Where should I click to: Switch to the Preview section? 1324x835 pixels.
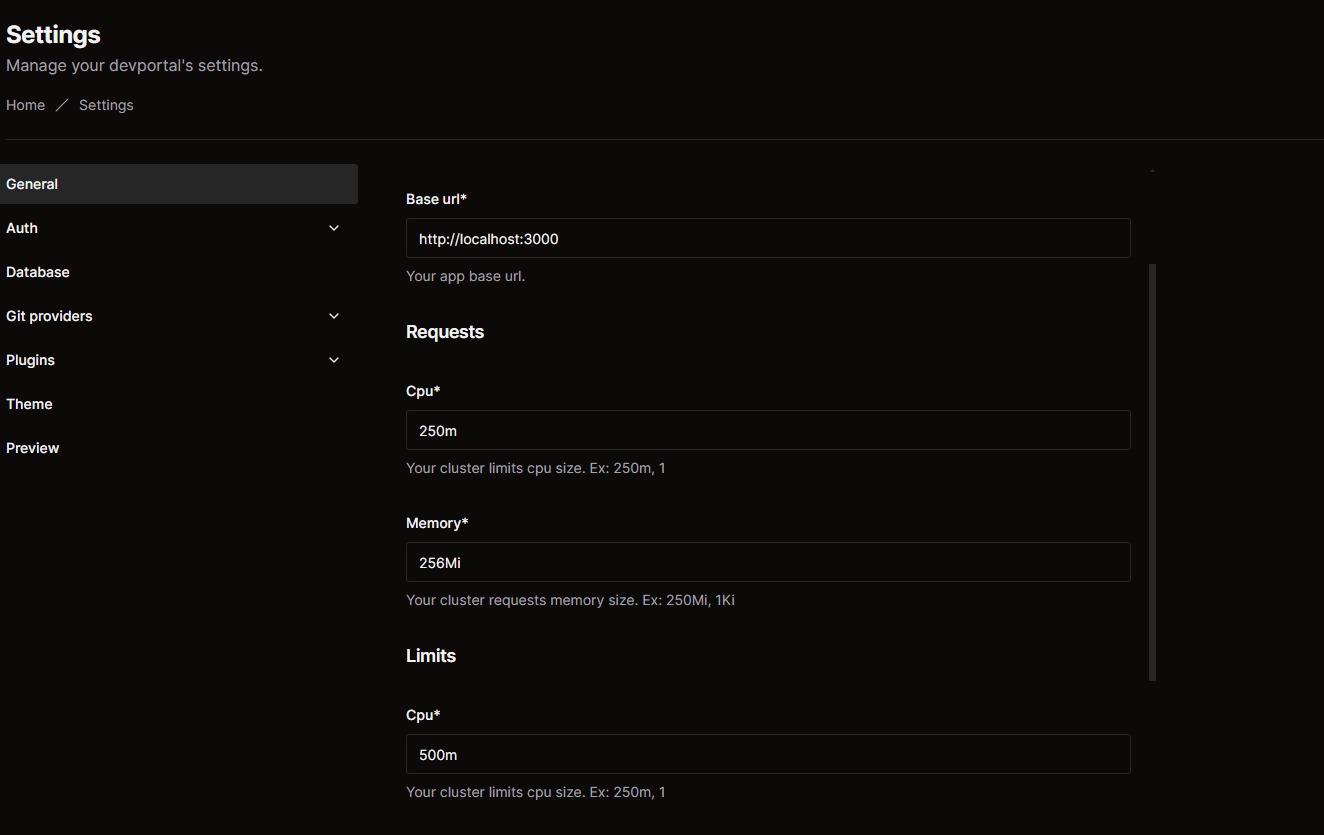[x=33, y=448]
